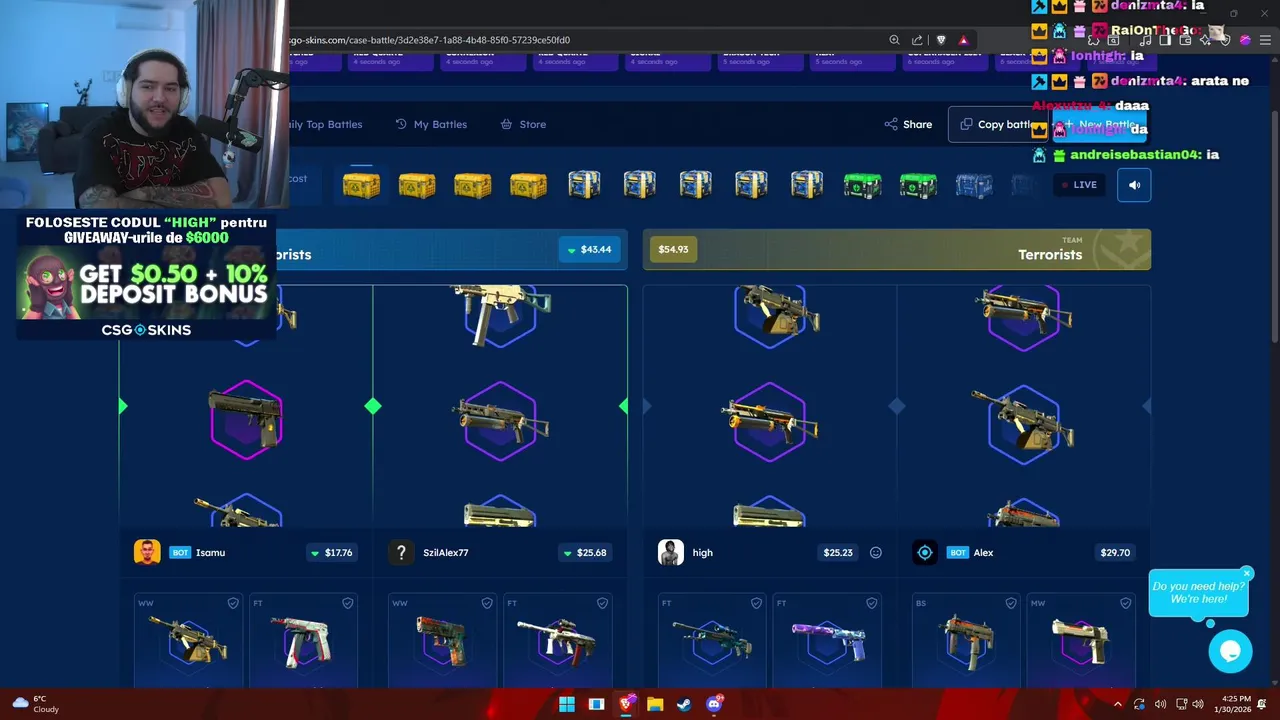Open the Windows Start menu

click(x=567, y=704)
